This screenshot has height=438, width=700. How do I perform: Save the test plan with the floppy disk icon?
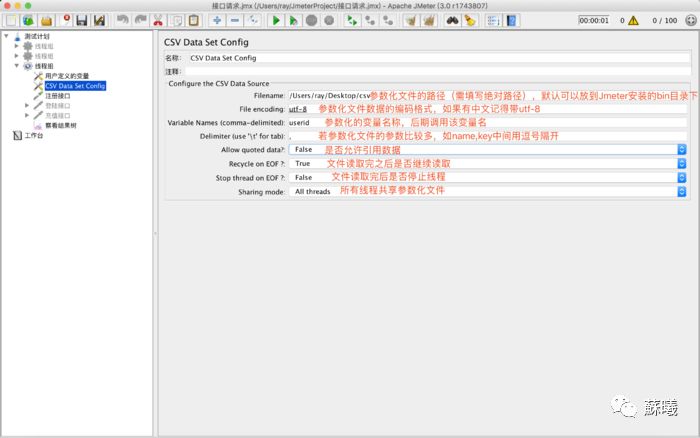(x=82, y=21)
